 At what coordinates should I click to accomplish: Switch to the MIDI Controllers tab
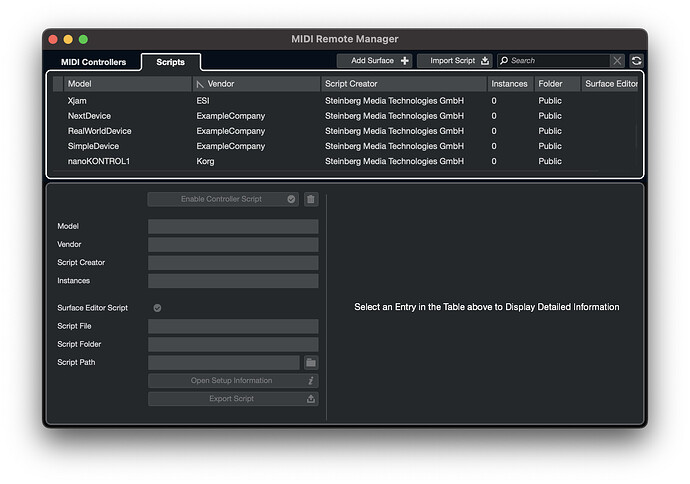(93, 62)
